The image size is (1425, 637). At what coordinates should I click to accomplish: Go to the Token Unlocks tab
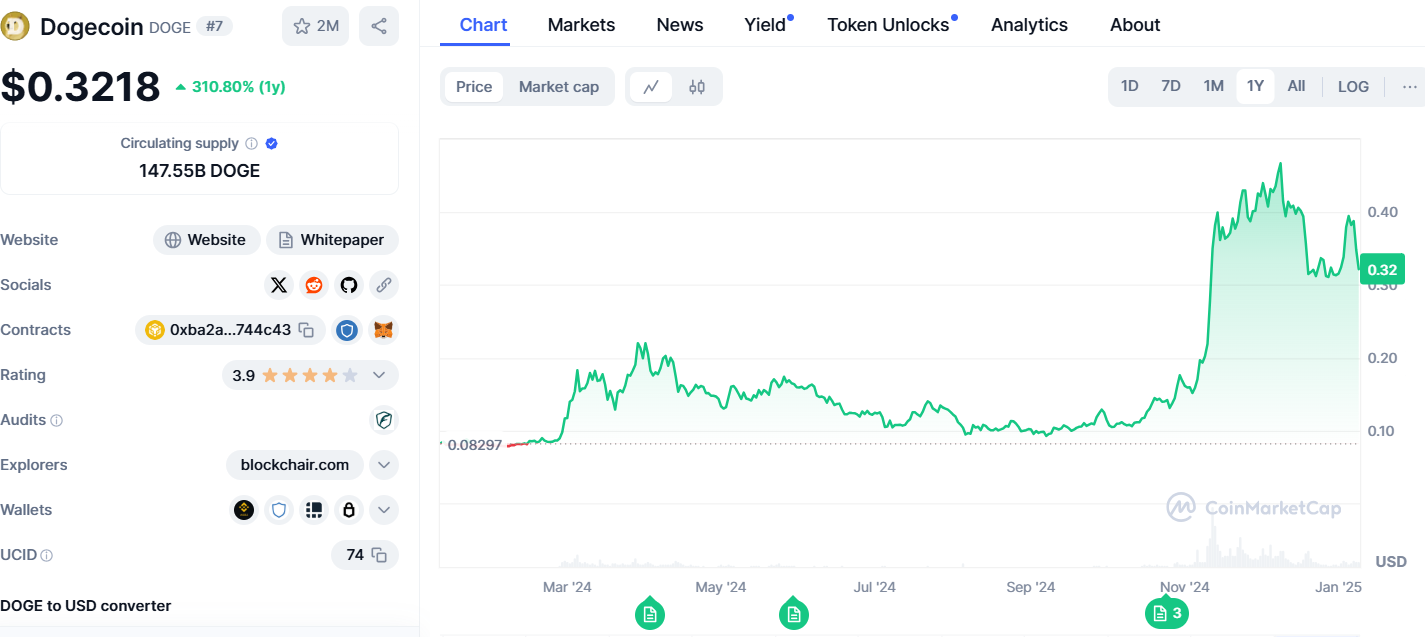point(888,25)
